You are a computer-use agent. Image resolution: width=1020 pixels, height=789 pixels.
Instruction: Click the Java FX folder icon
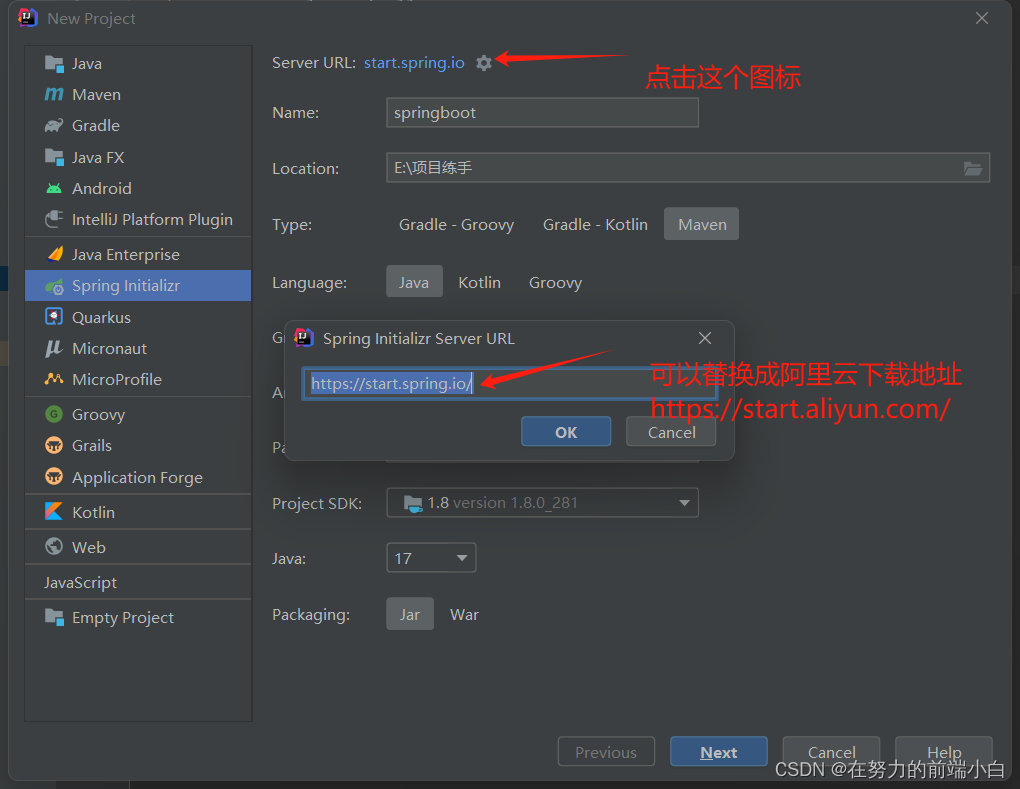(54, 157)
